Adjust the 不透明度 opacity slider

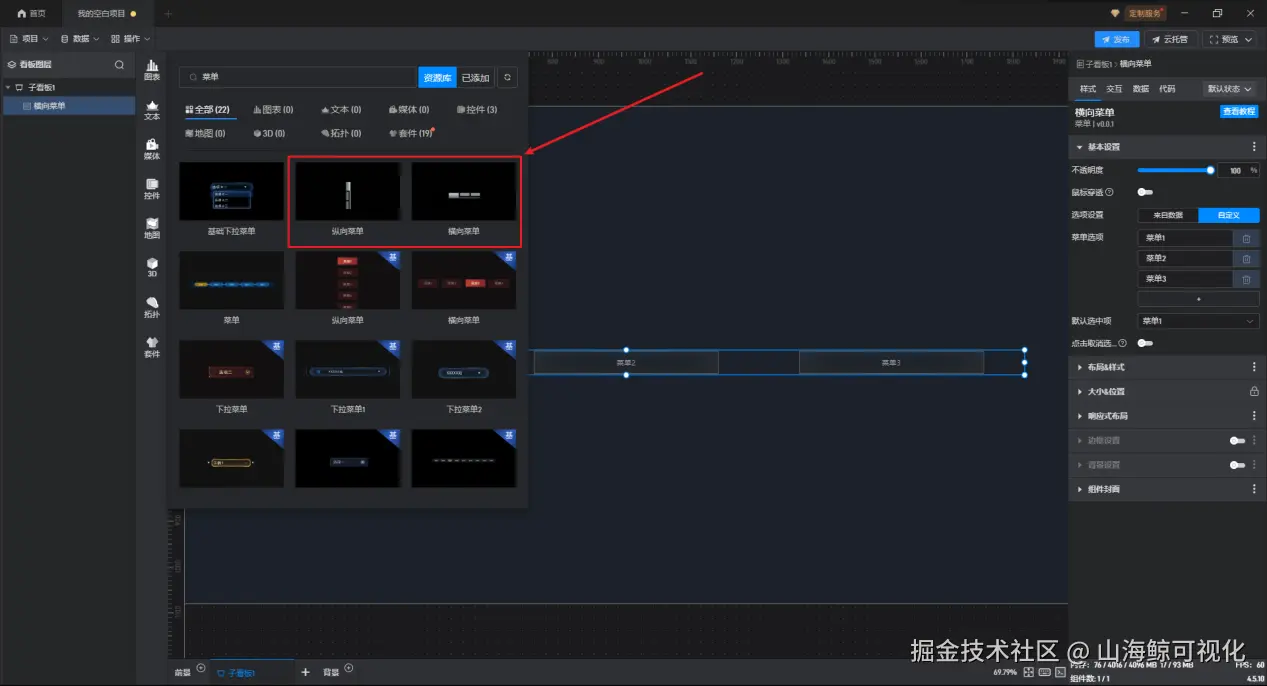[1175, 170]
